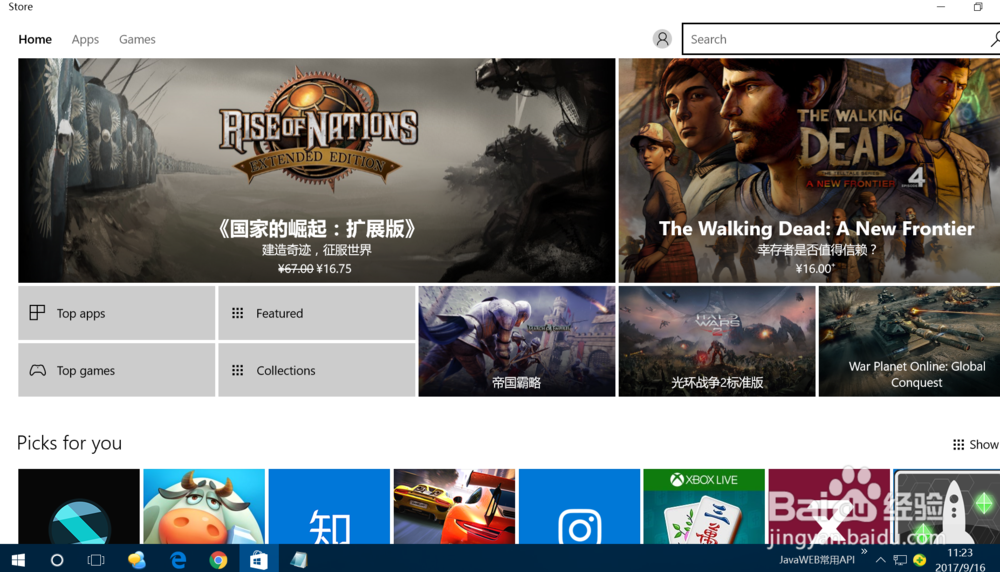
Task: Open the cow cartoon game app tile
Action: click(x=204, y=506)
